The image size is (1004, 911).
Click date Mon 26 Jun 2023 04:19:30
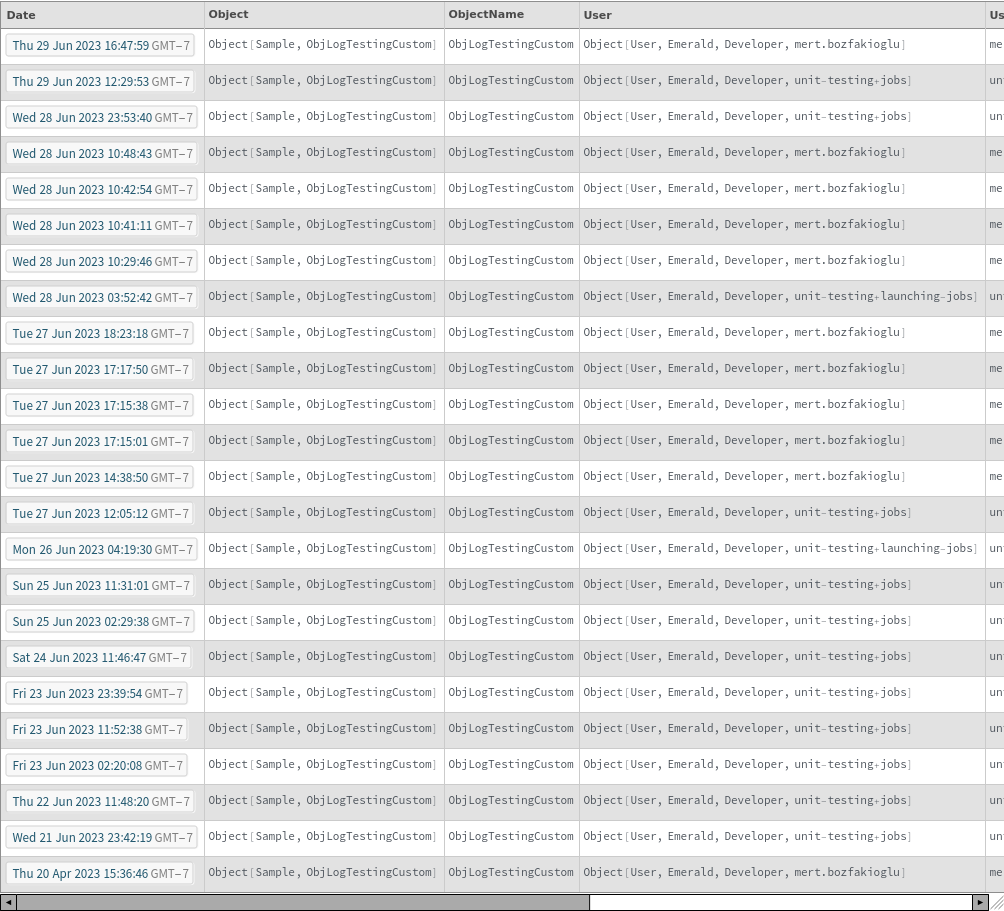tap(102, 550)
